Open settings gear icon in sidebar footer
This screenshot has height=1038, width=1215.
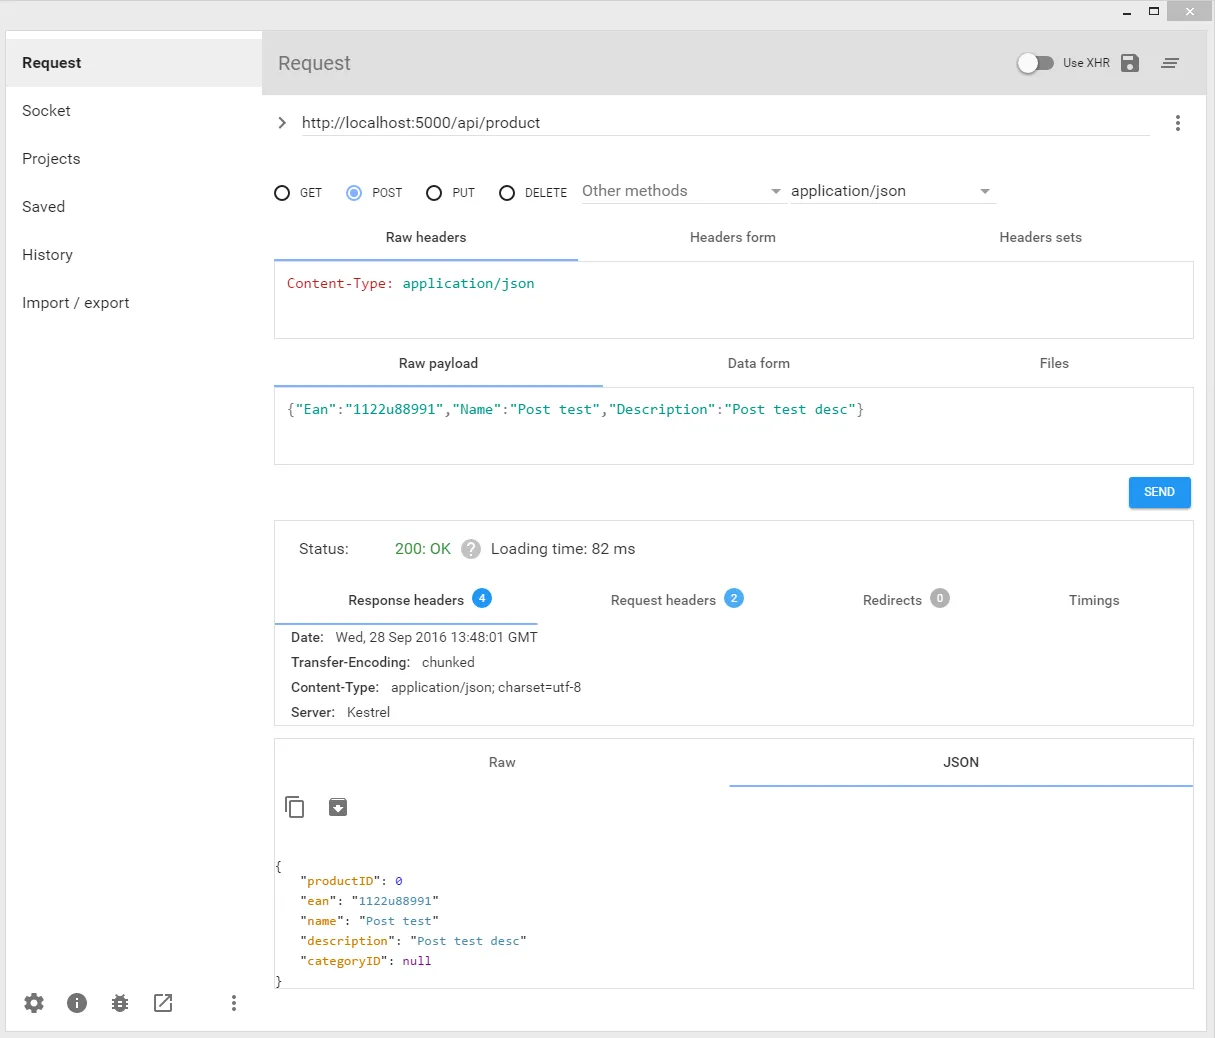coord(34,1003)
